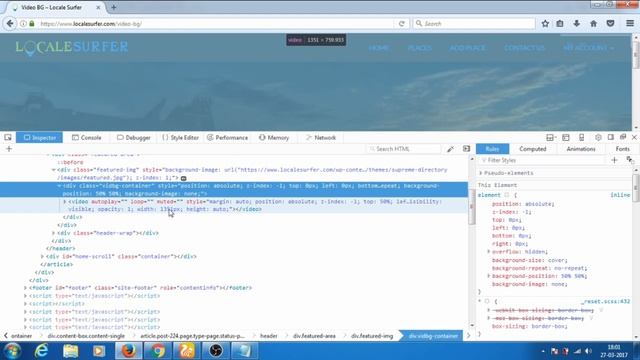Select the Animations sidebar tab
Image resolution: width=640 pixels, height=360 pixels.
click(581, 149)
